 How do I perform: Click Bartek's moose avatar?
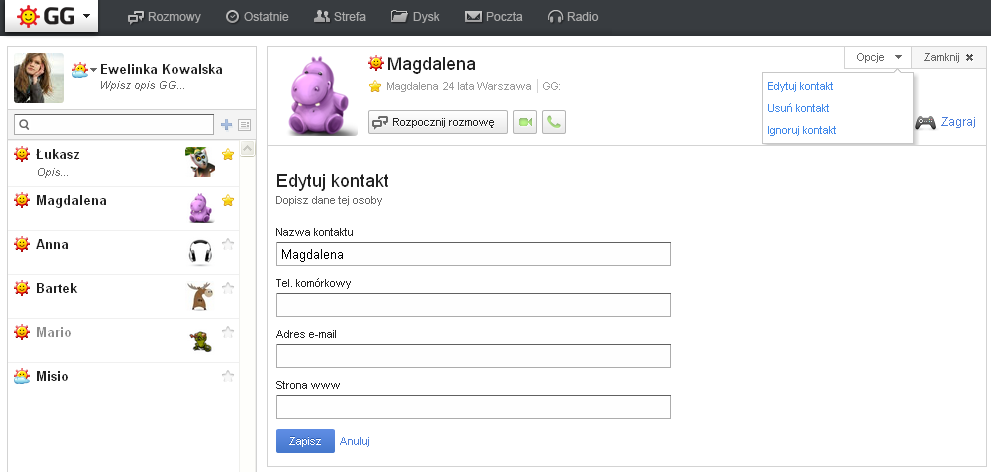[x=200, y=296]
